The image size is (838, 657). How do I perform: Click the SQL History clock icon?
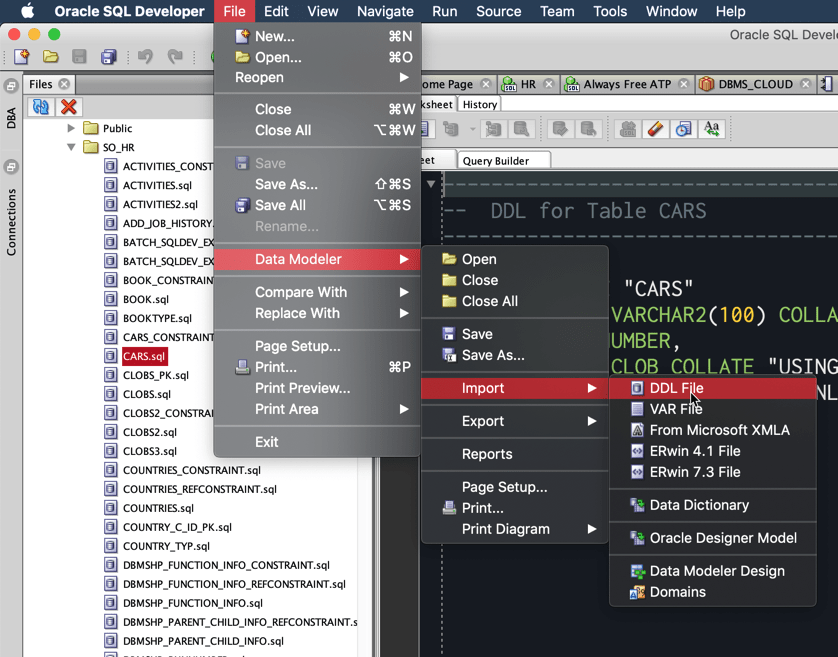click(x=683, y=129)
